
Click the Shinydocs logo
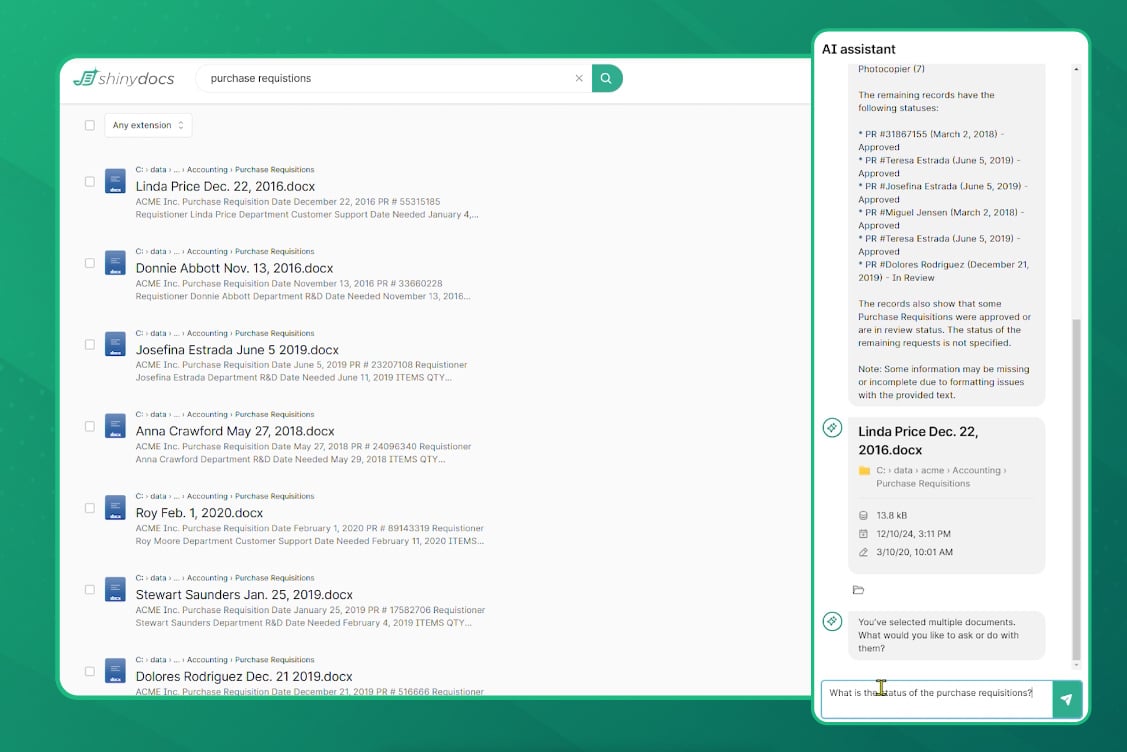click(x=122, y=78)
